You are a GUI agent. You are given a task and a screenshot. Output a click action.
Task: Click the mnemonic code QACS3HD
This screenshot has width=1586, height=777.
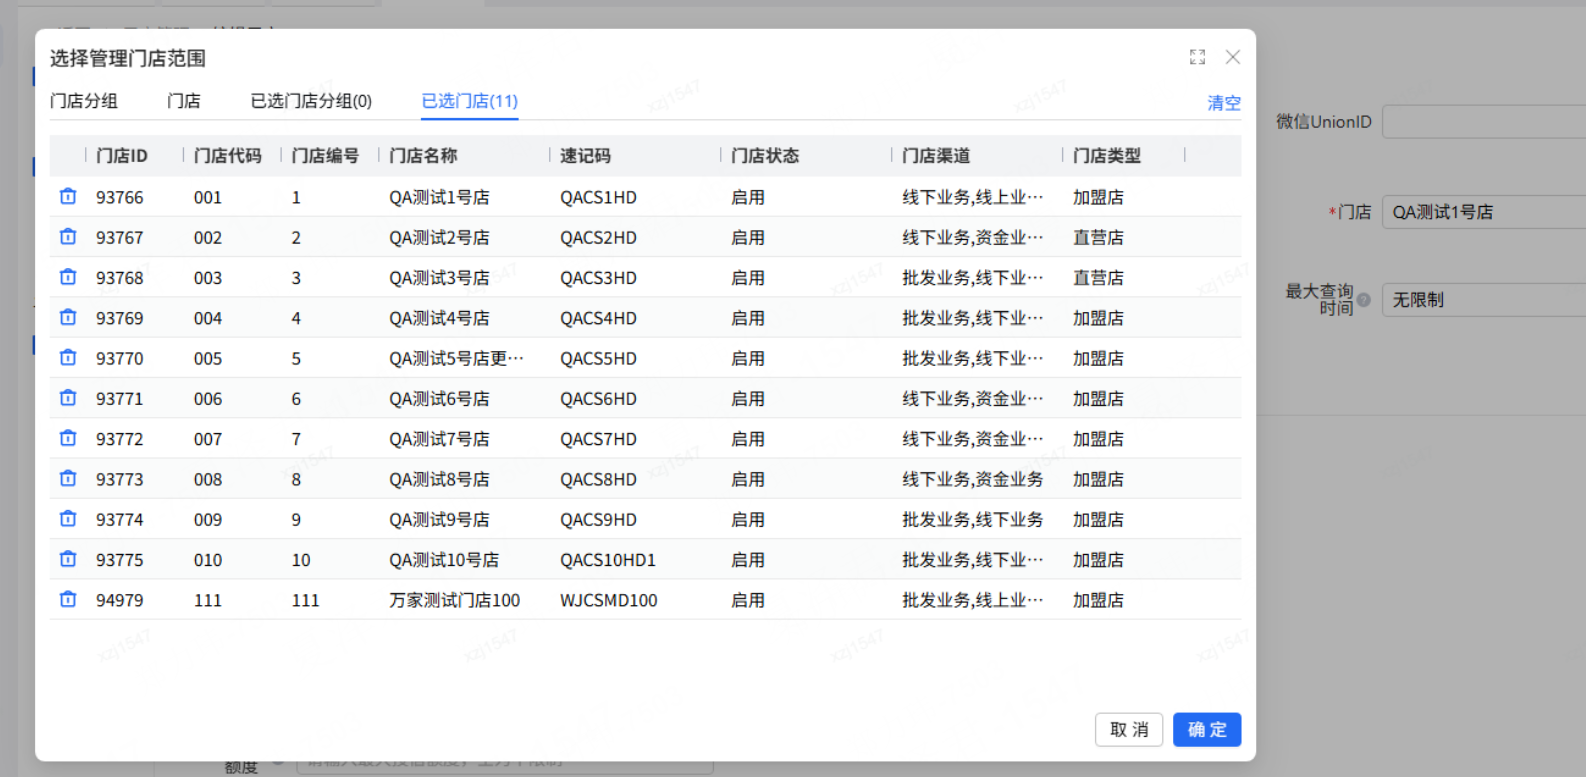pyautogui.click(x=598, y=277)
